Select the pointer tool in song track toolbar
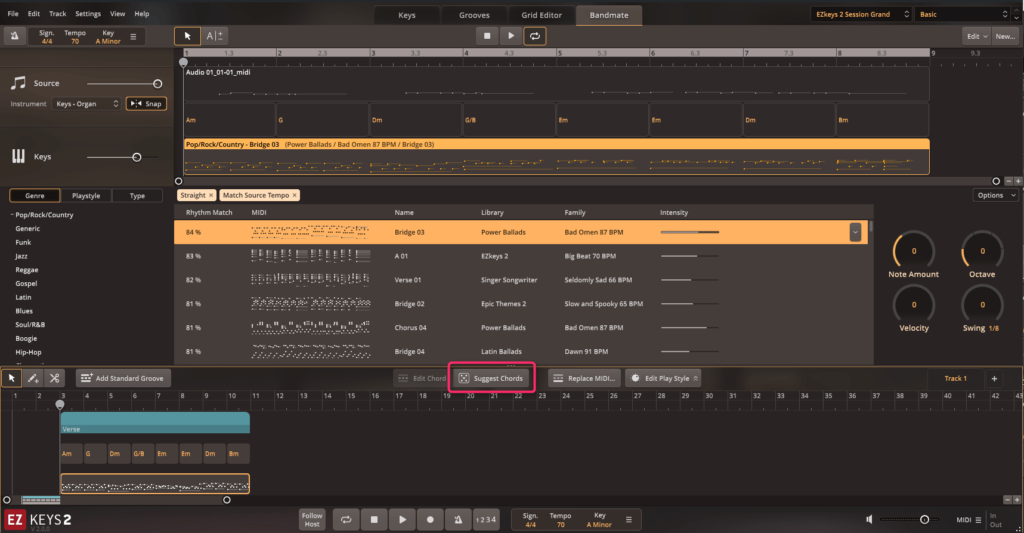Screen dimensions: 1024x533 pos(12,378)
